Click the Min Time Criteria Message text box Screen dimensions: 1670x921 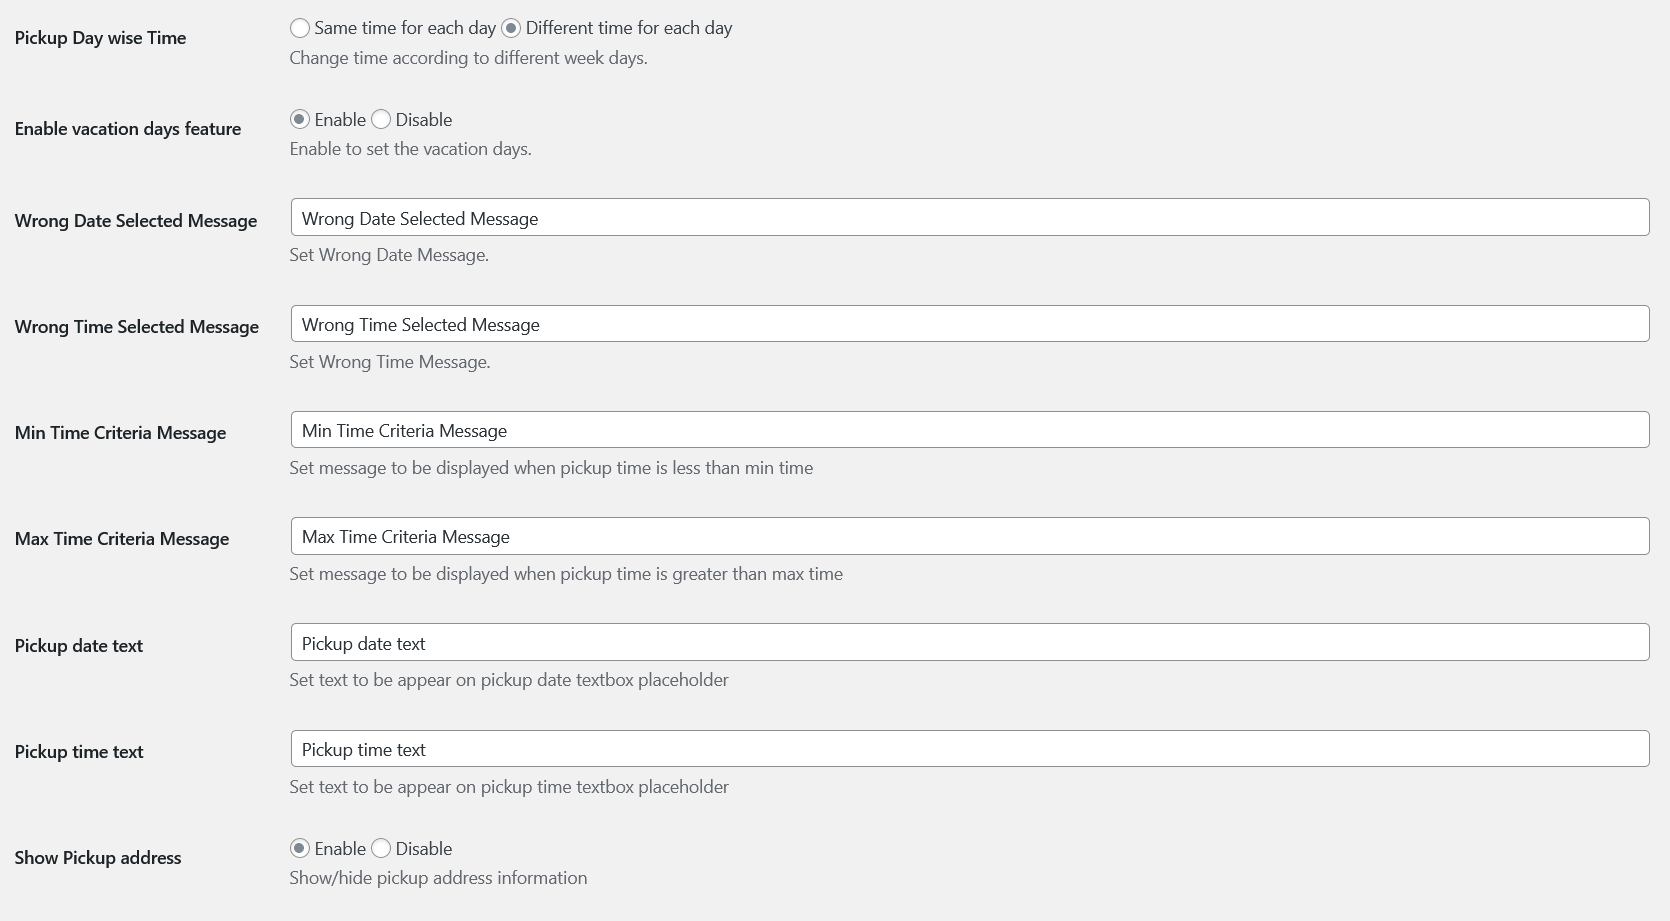point(969,430)
